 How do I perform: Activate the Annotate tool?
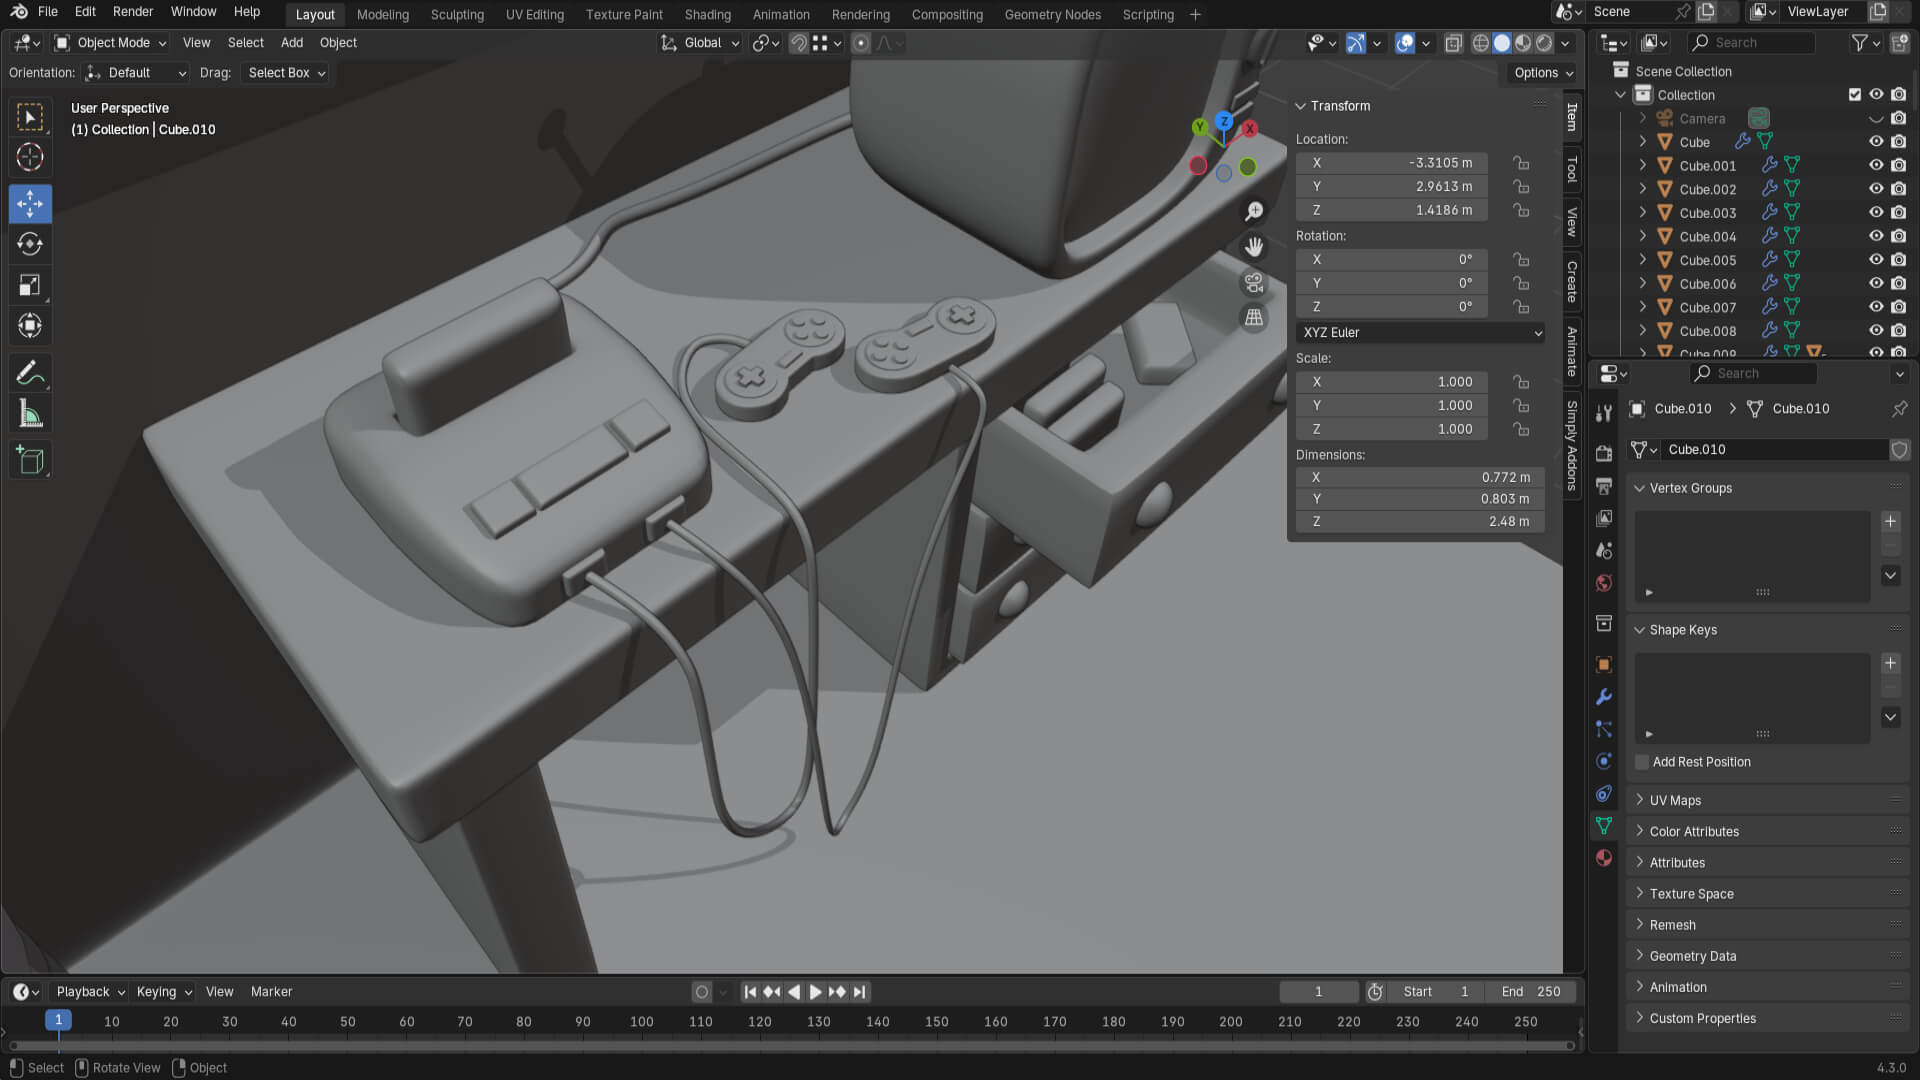30,373
